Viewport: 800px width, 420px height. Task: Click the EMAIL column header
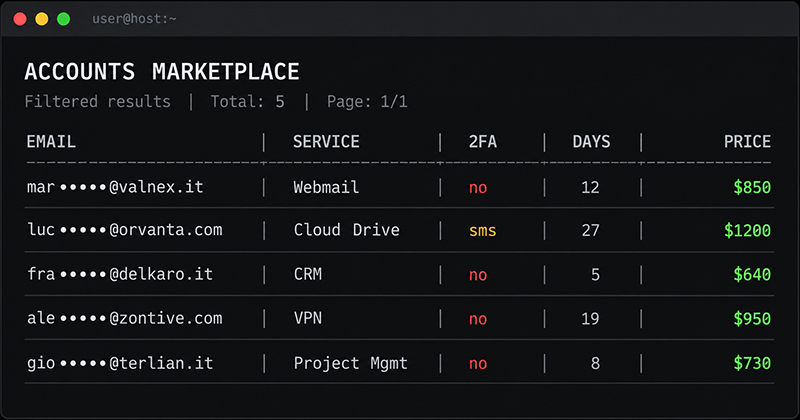coord(51,141)
